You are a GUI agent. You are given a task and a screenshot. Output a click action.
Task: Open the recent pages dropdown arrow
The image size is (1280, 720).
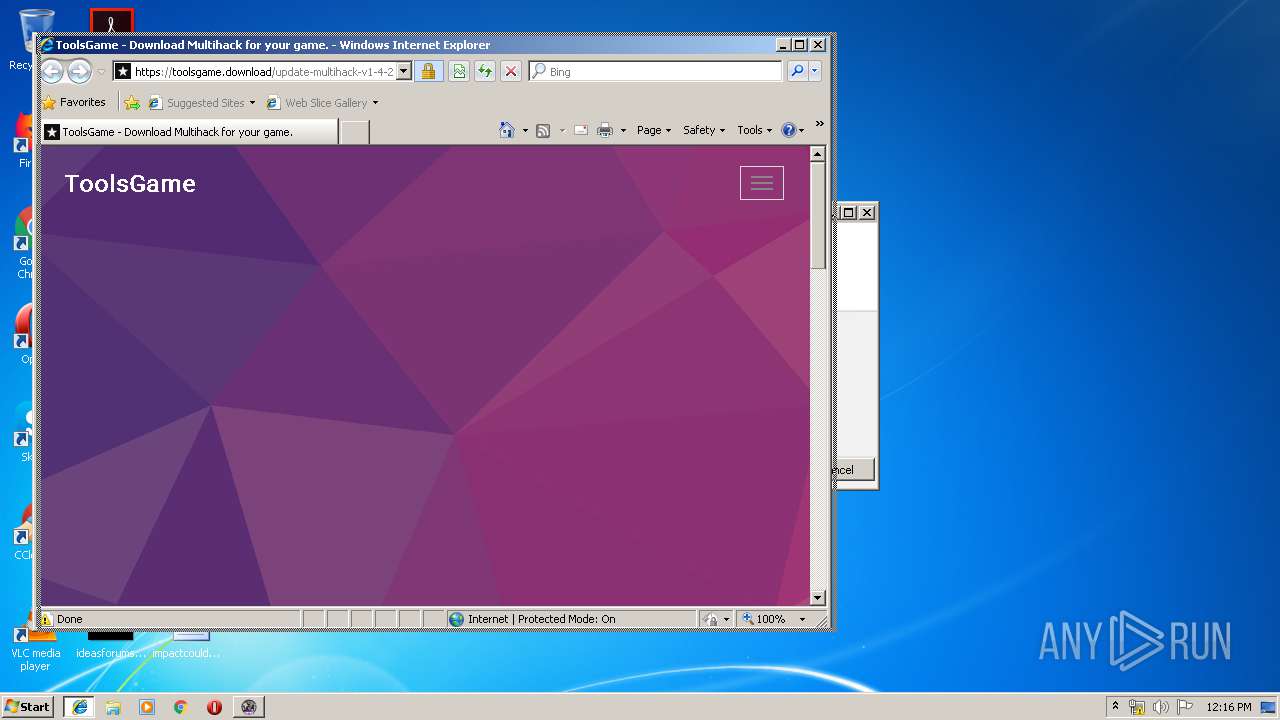pos(101,72)
